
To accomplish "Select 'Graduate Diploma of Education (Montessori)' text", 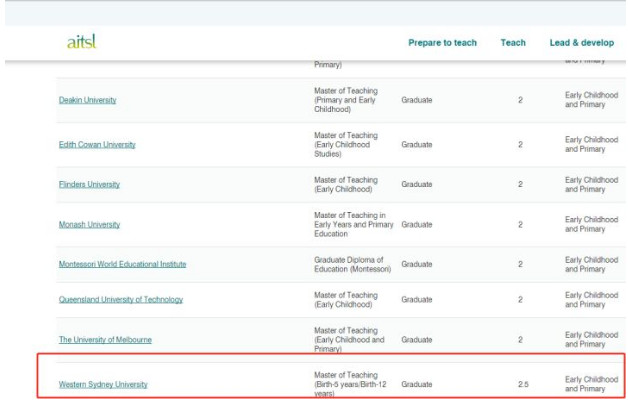I will tap(352, 264).
